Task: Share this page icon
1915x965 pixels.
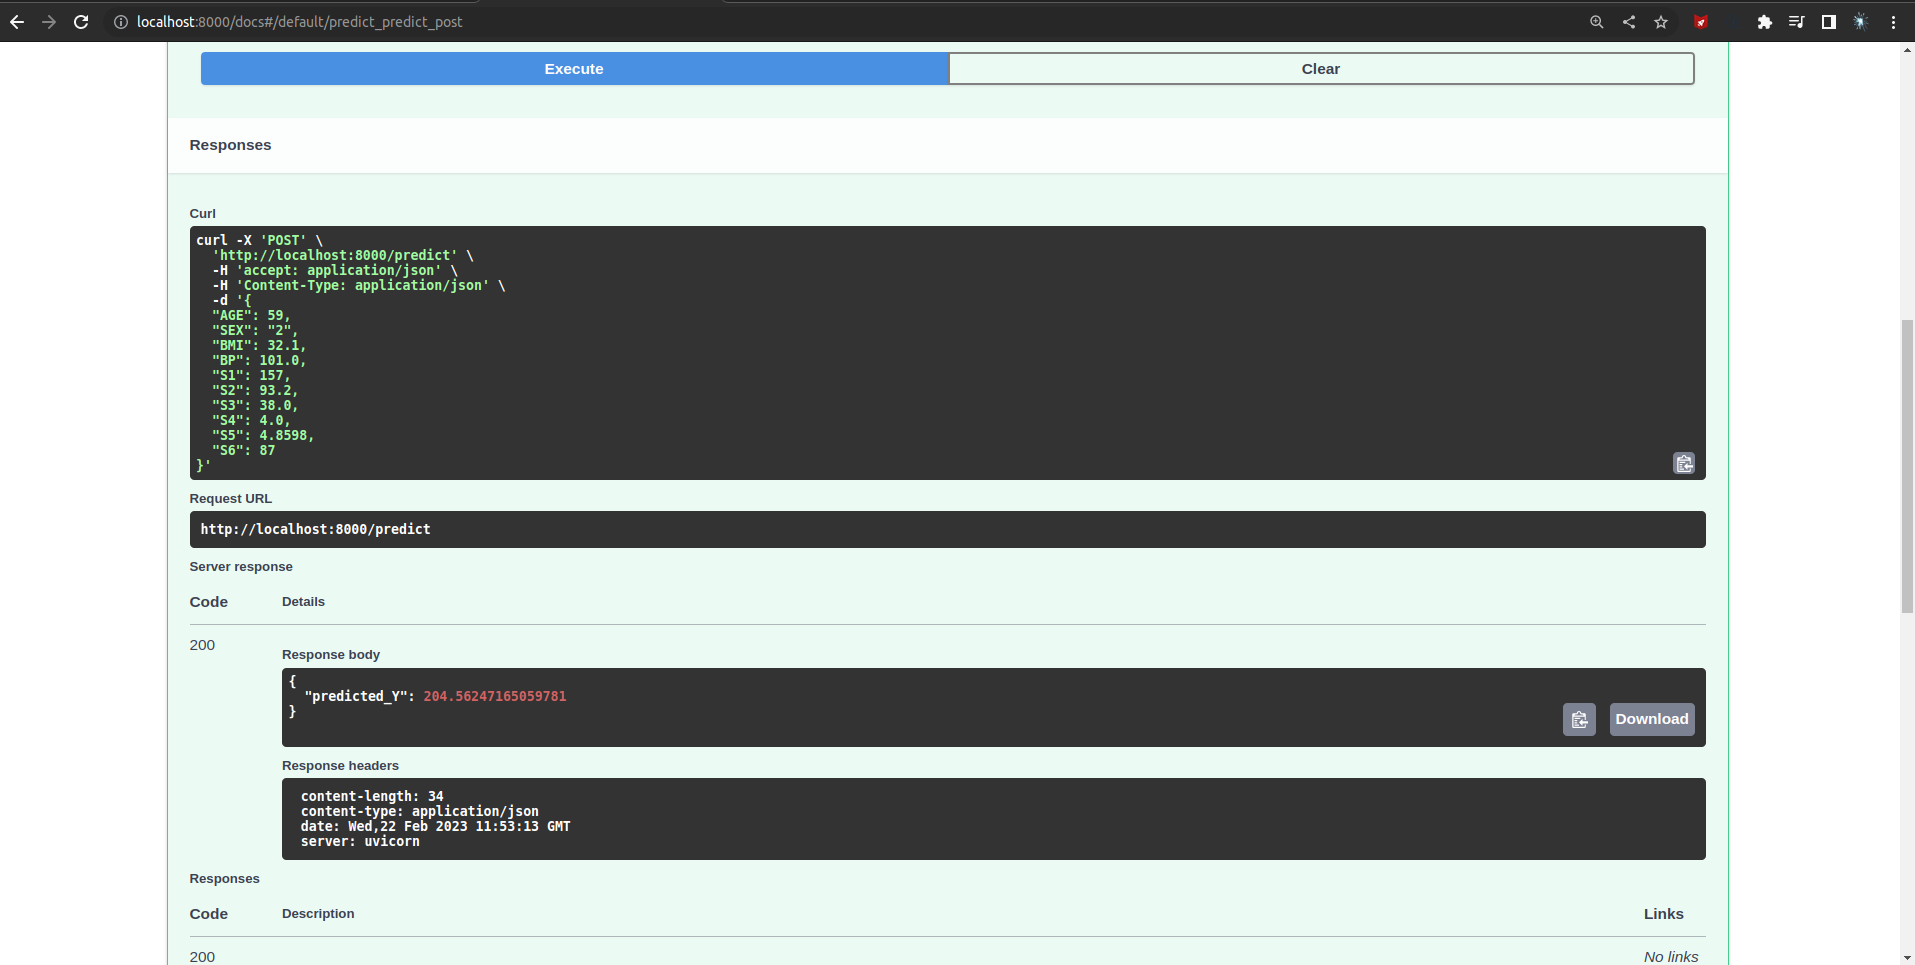Action: (1629, 22)
